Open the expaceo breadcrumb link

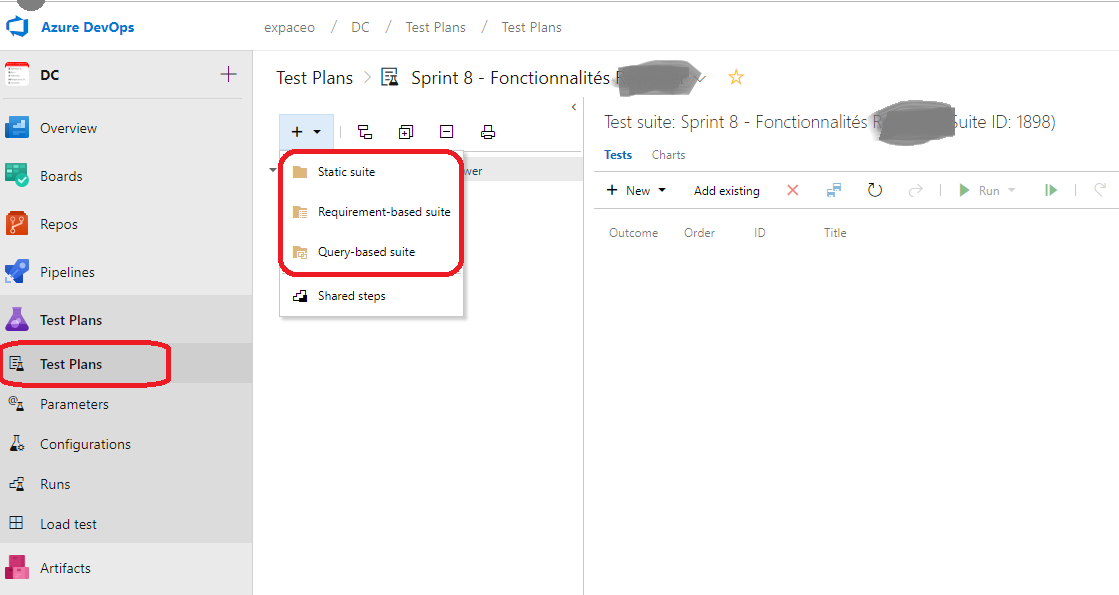coord(289,27)
